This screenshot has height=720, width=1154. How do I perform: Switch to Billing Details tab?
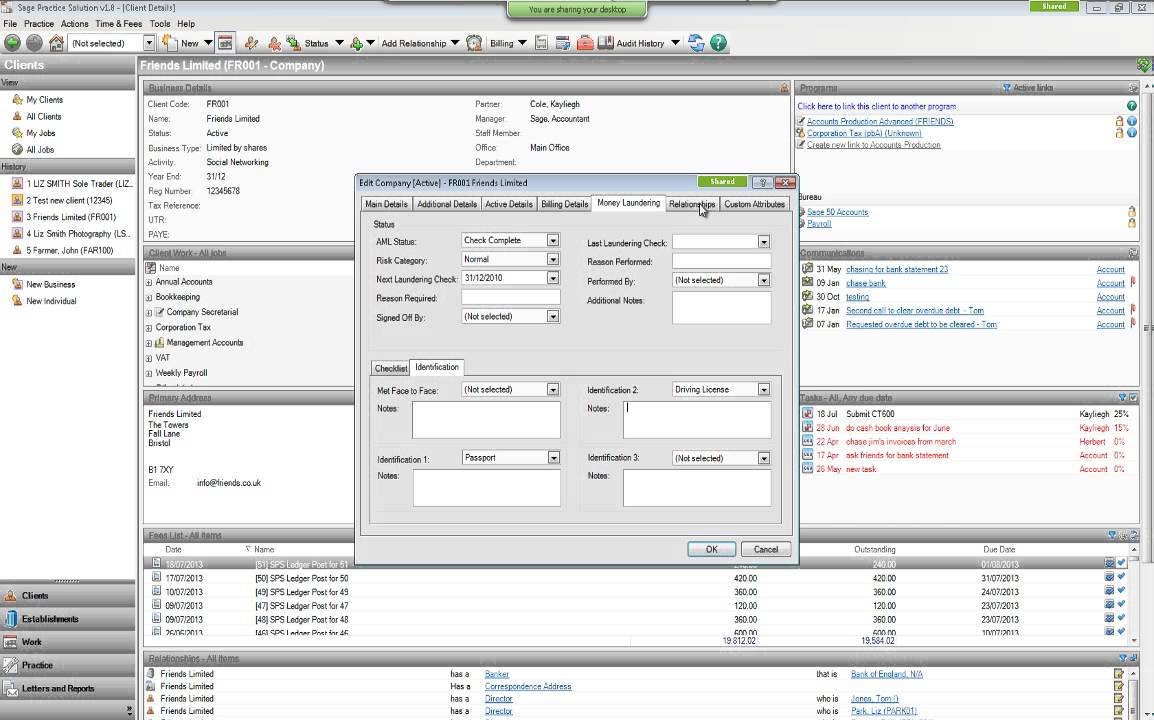(564, 204)
